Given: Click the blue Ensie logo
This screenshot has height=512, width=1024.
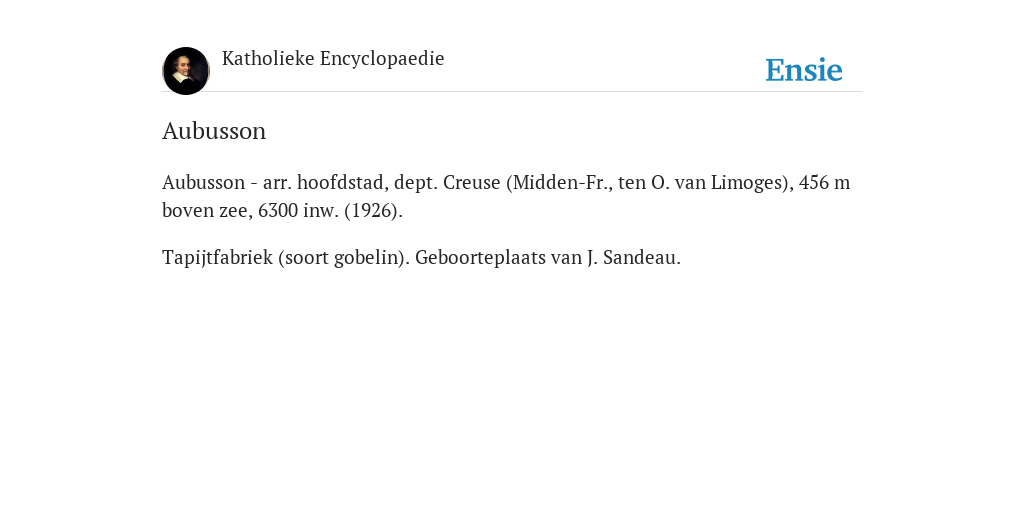Looking at the screenshot, I should (804, 70).
